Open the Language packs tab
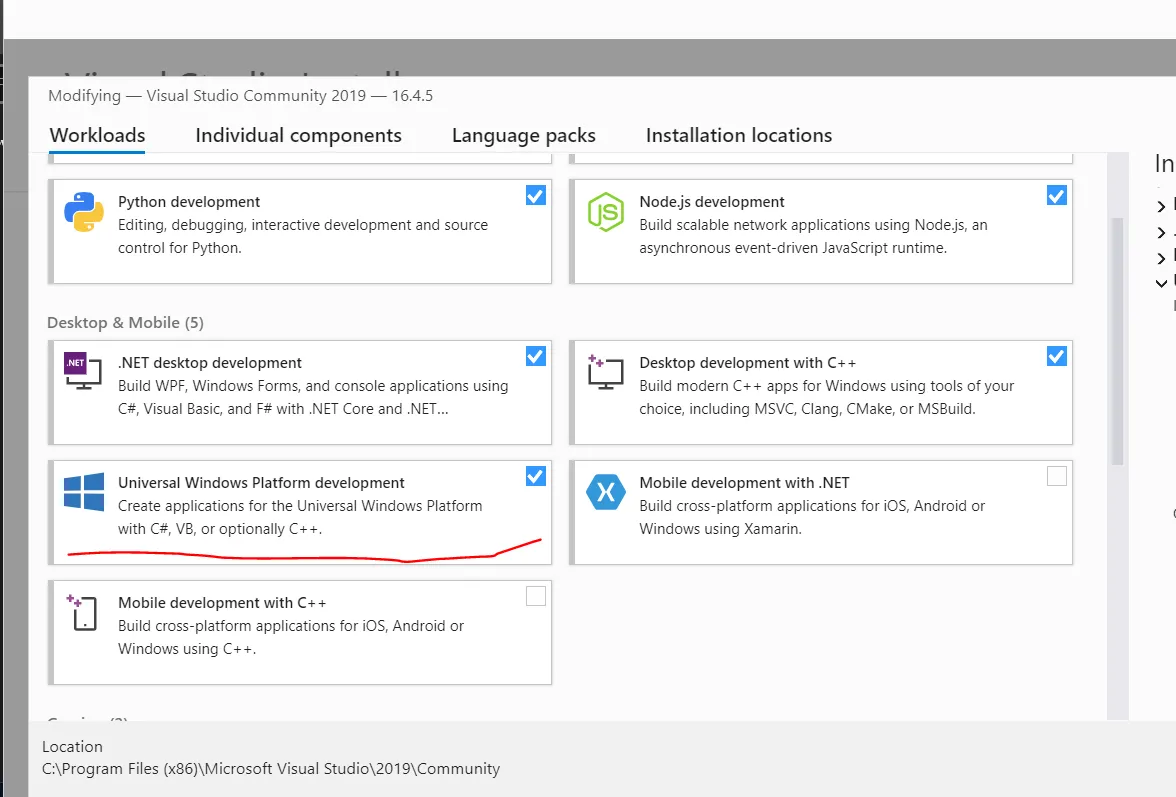The height and width of the screenshot is (797, 1176). [523, 136]
